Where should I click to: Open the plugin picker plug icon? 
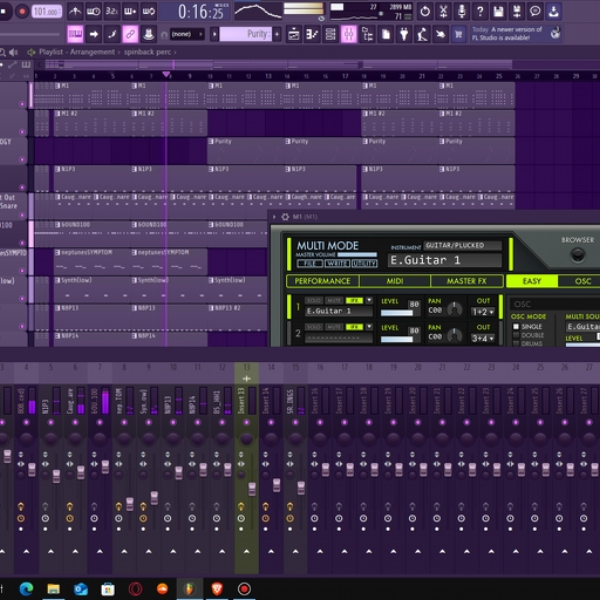click(404, 34)
